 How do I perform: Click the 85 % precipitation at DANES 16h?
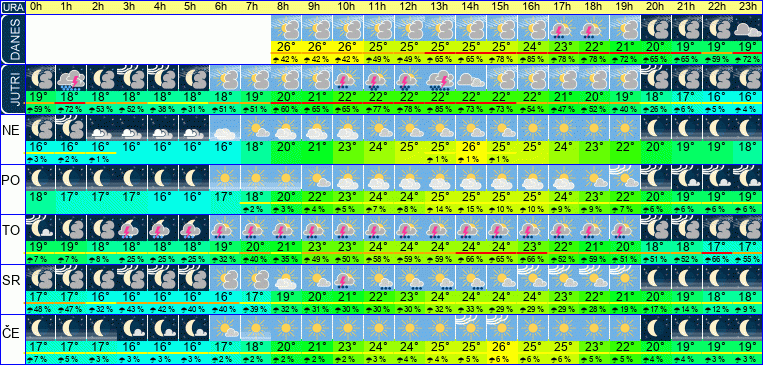(533, 59)
